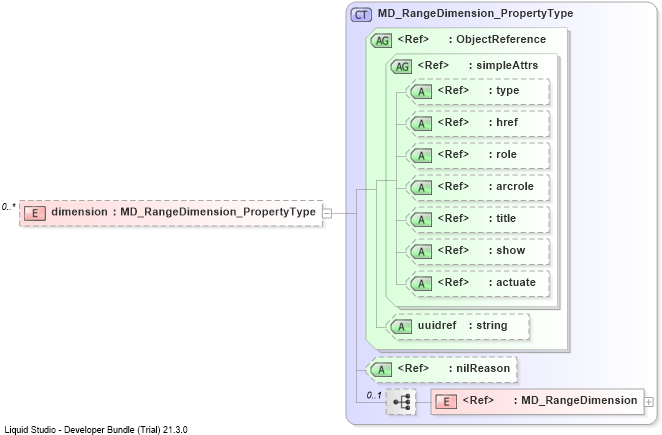Screen dimensions: 662x435
Task: Select the '<Ref> : actuate' attribute label
Action: (486, 283)
